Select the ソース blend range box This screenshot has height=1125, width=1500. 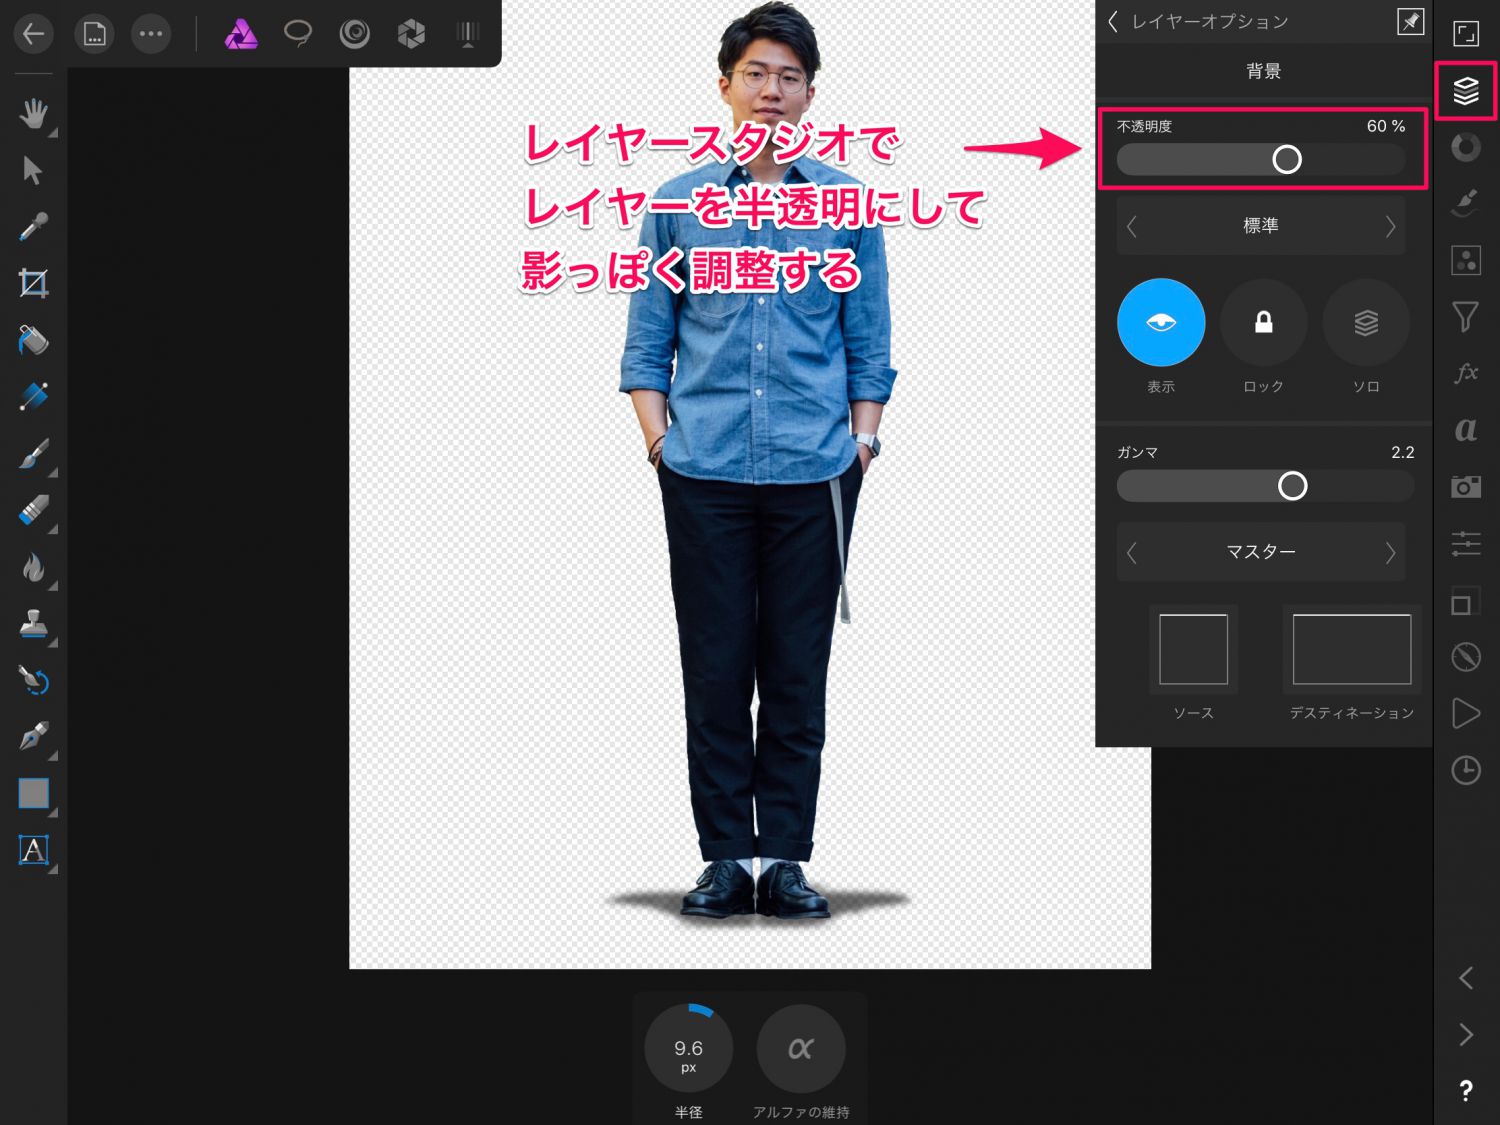[x=1193, y=649]
